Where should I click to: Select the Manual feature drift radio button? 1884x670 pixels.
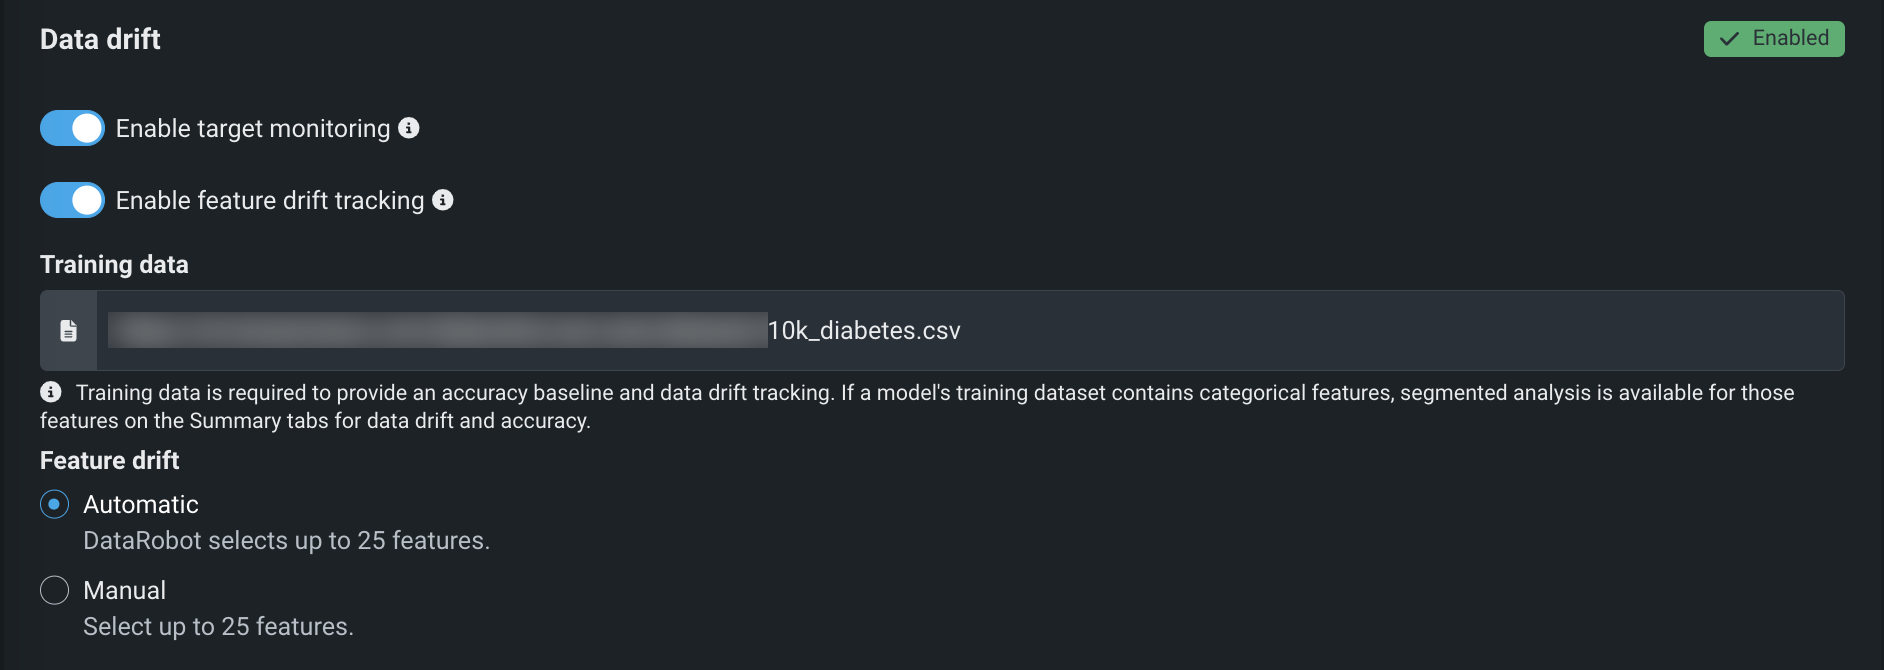coord(55,590)
